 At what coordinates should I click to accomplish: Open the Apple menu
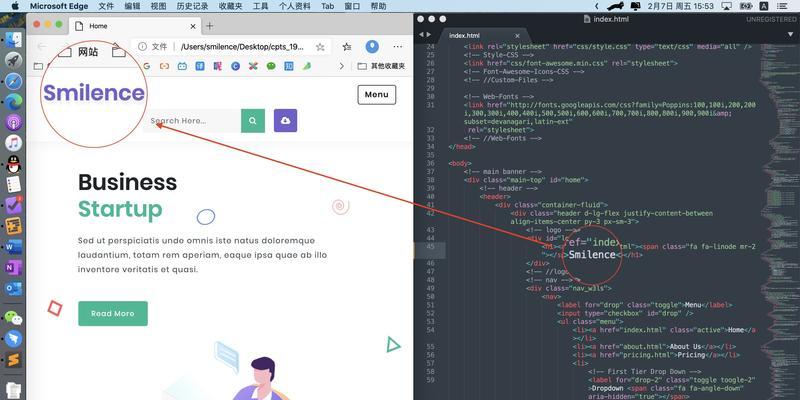point(15,6)
